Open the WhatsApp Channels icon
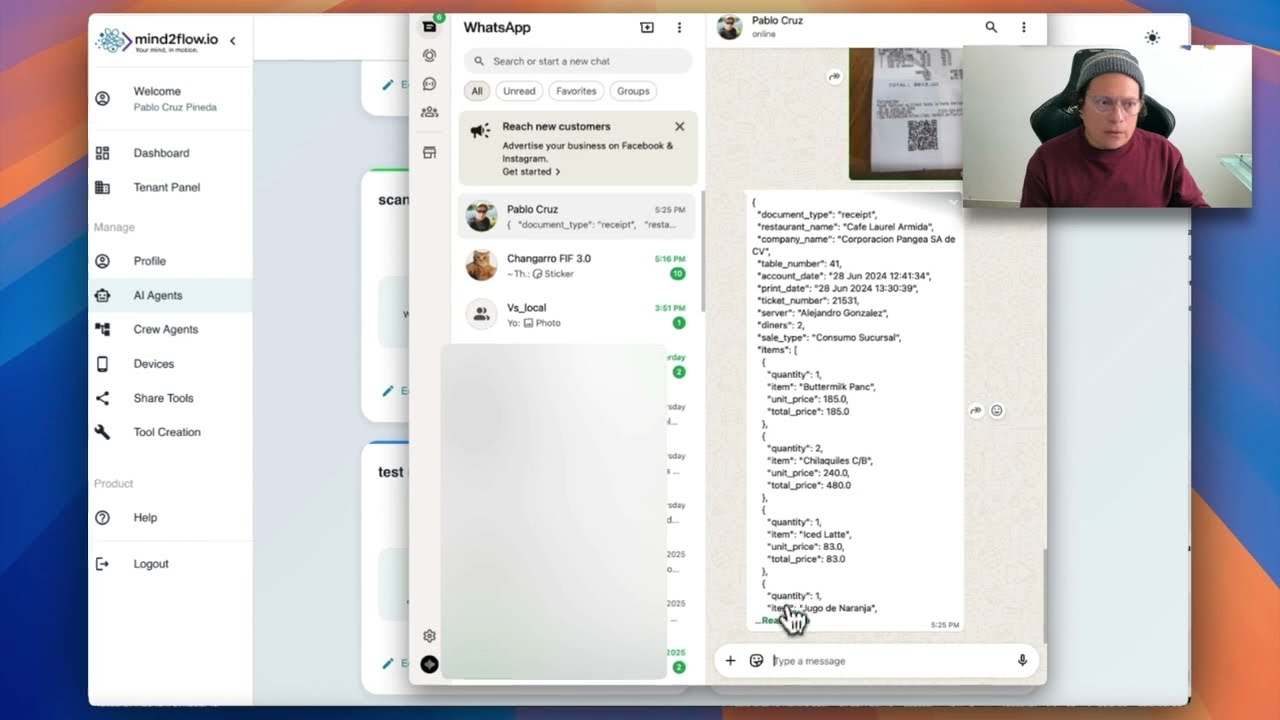This screenshot has width=1280, height=720. pyautogui.click(x=430, y=84)
